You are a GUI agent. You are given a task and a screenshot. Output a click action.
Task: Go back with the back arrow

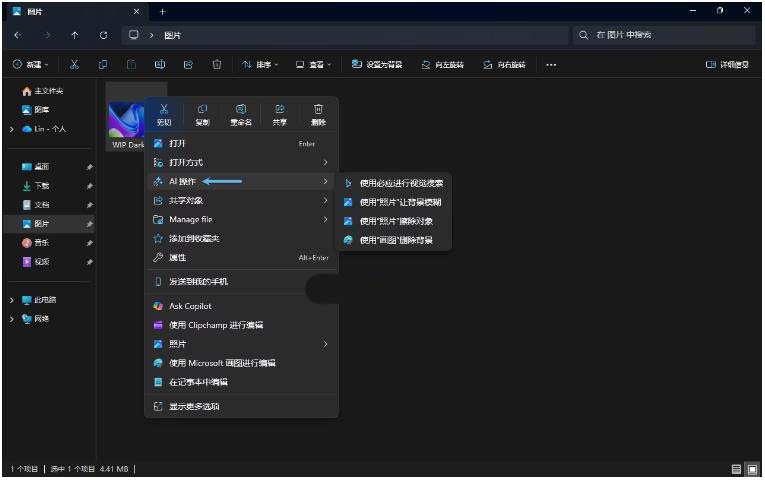tap(18, 35)
